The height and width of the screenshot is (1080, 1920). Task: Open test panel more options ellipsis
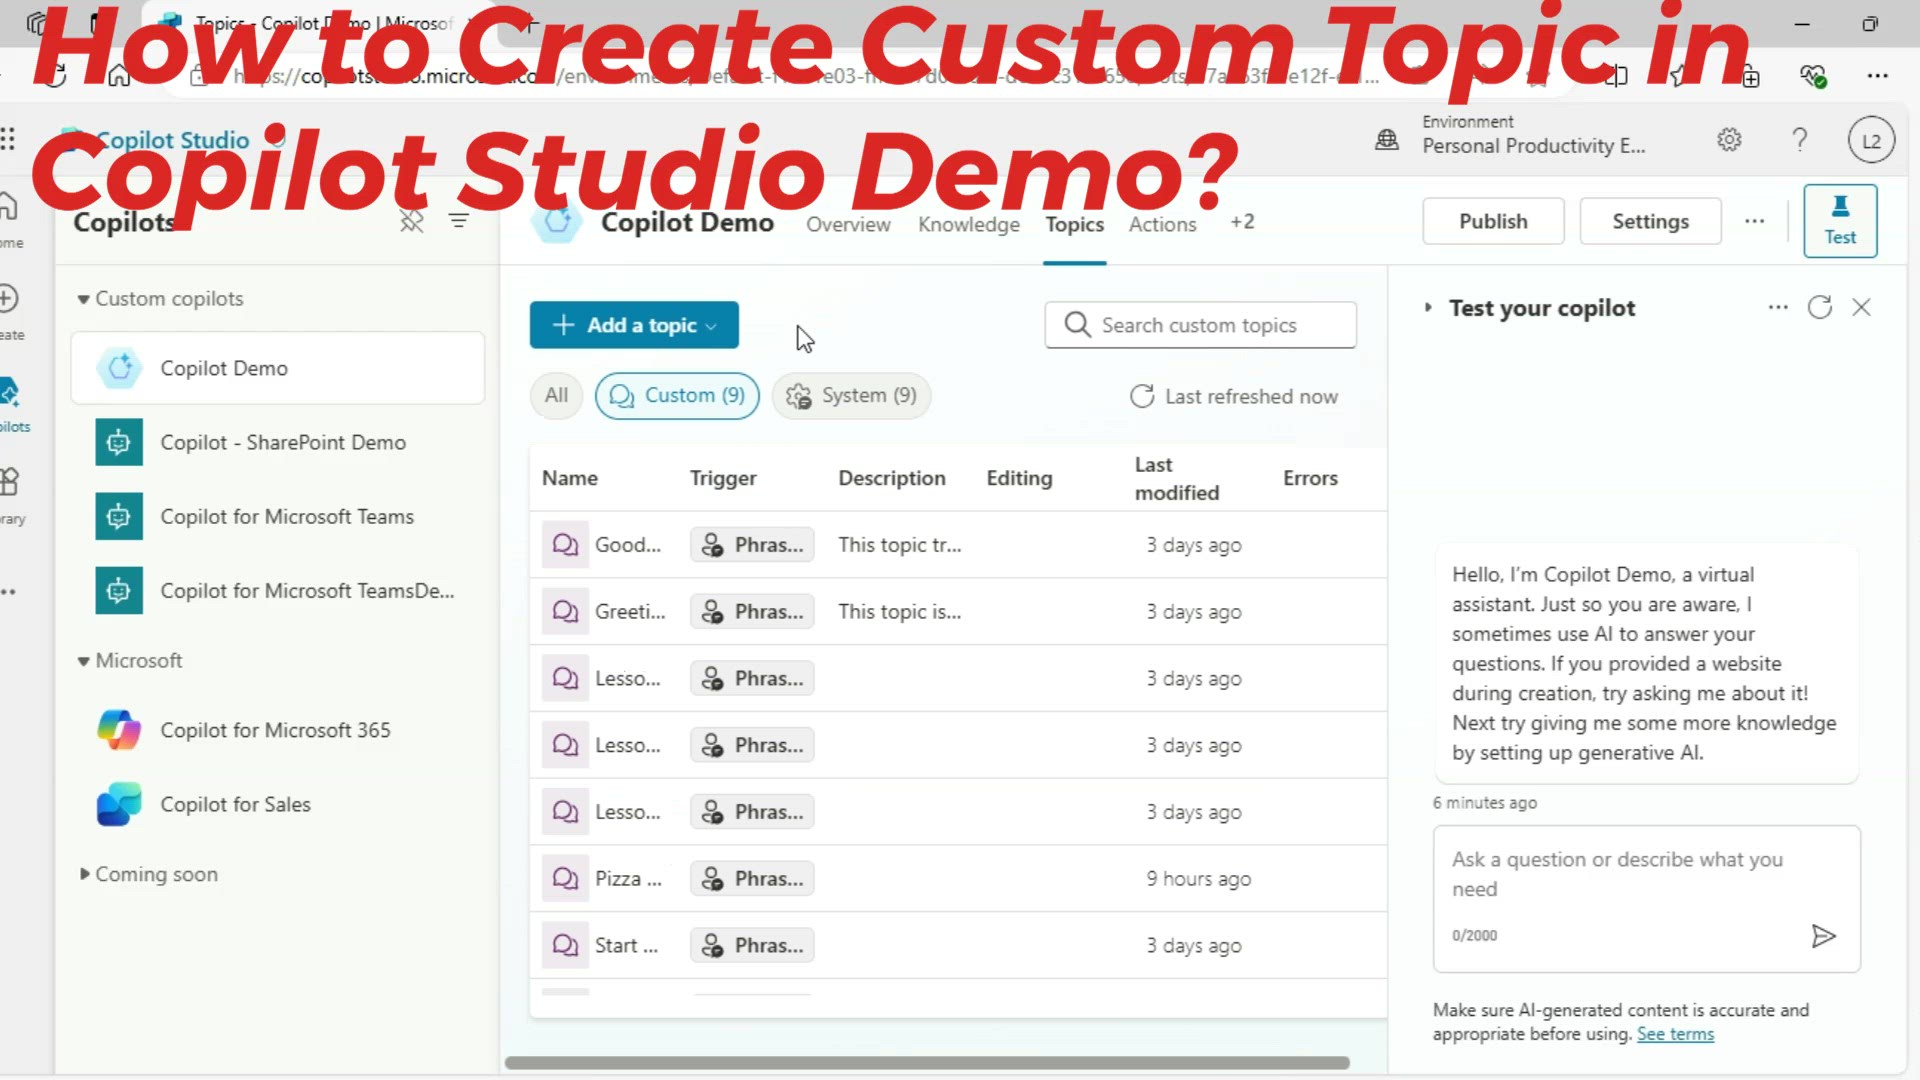[x=1777, y=307]
